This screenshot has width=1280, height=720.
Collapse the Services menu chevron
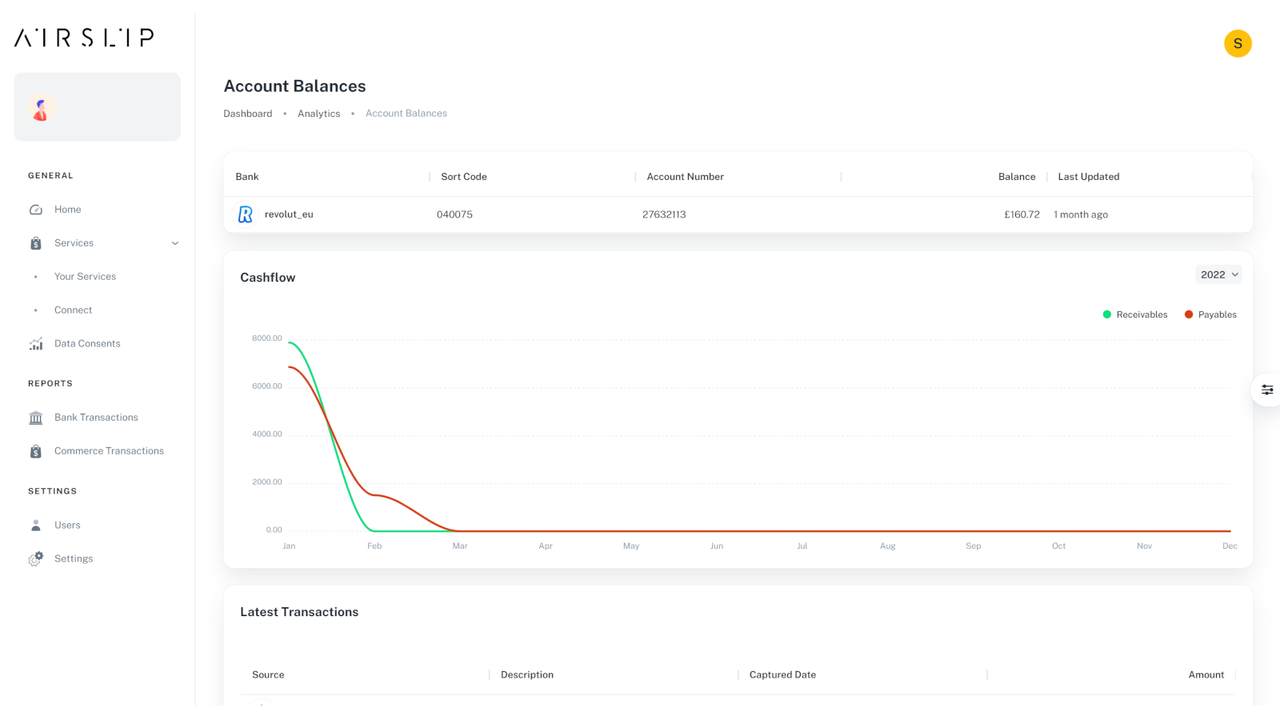pyautogui.click(x=175, y=244)
